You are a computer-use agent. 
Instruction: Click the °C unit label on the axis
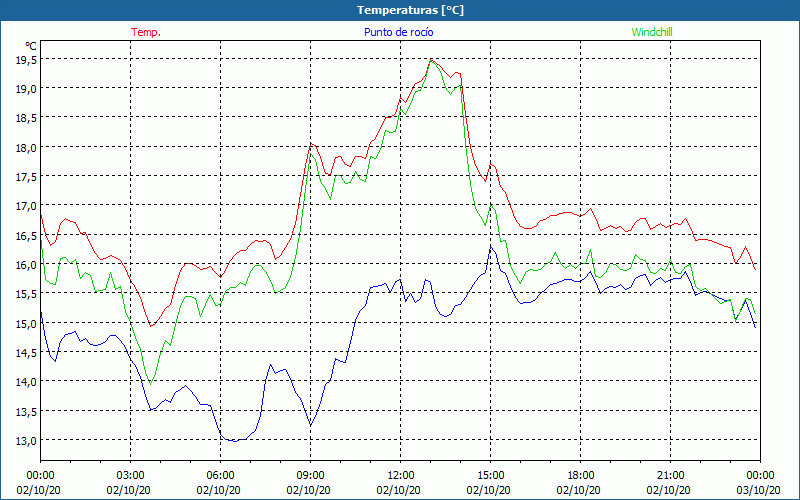[x=31, y=46]
